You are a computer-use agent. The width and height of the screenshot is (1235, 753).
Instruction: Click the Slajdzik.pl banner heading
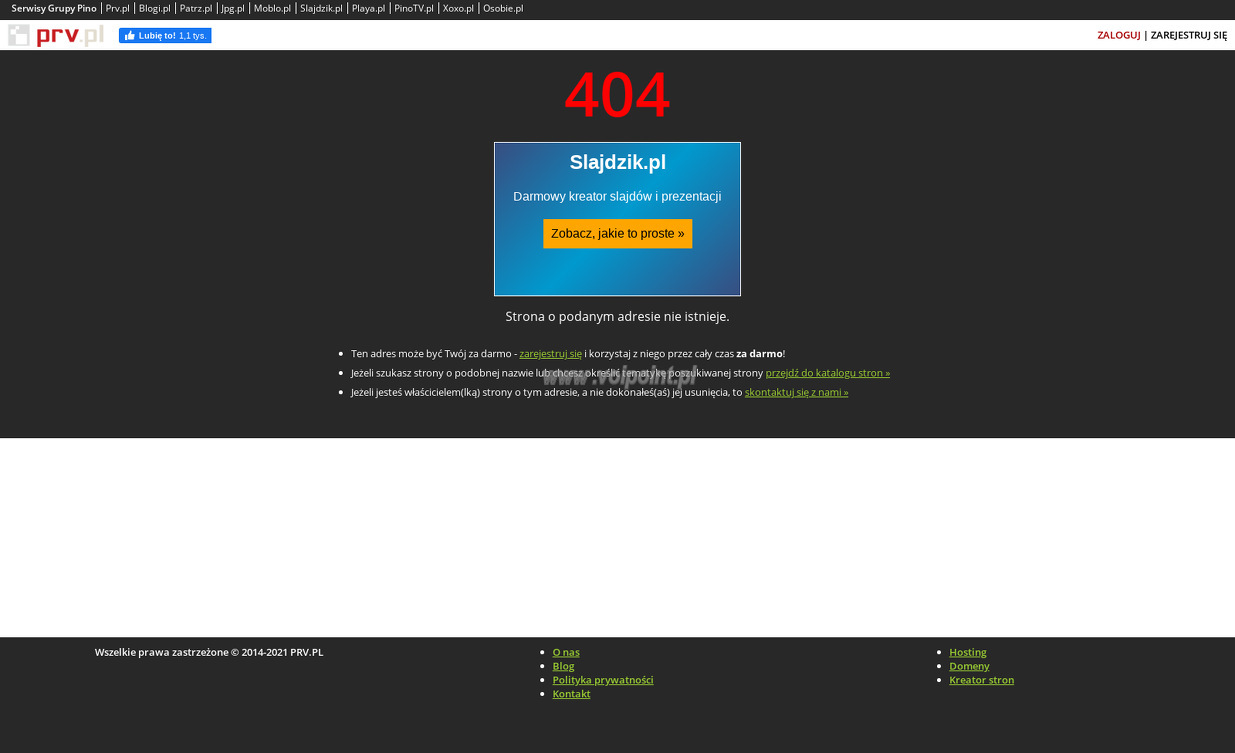click(x=617, y=162)
